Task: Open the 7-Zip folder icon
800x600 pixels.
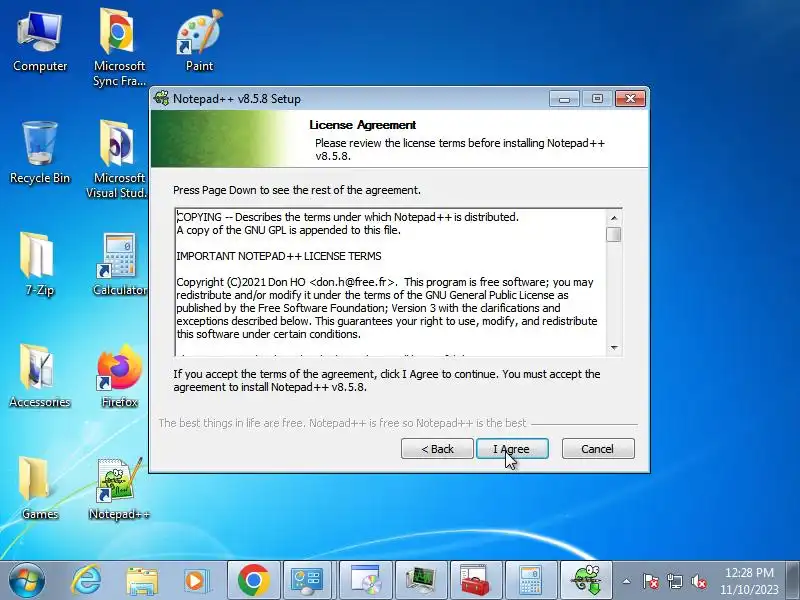Action: click(39, 264)
